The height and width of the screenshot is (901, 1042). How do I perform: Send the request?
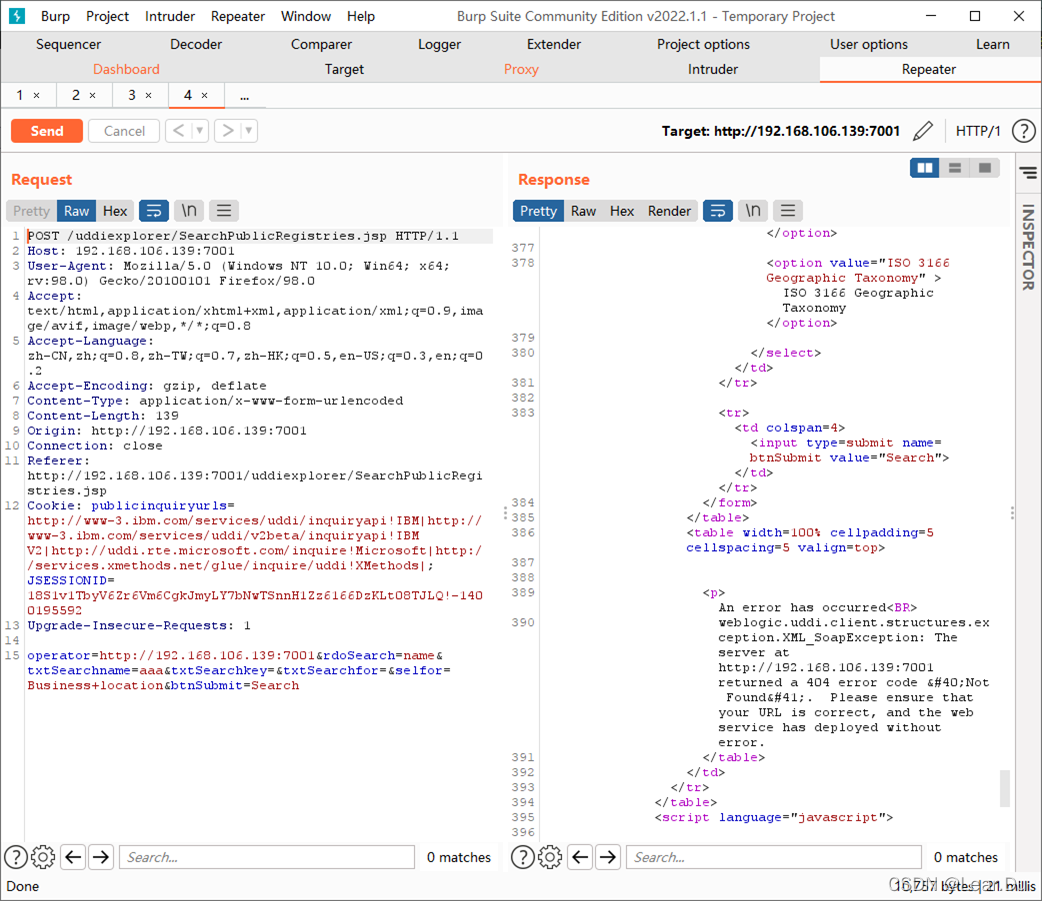coord(47,131)
